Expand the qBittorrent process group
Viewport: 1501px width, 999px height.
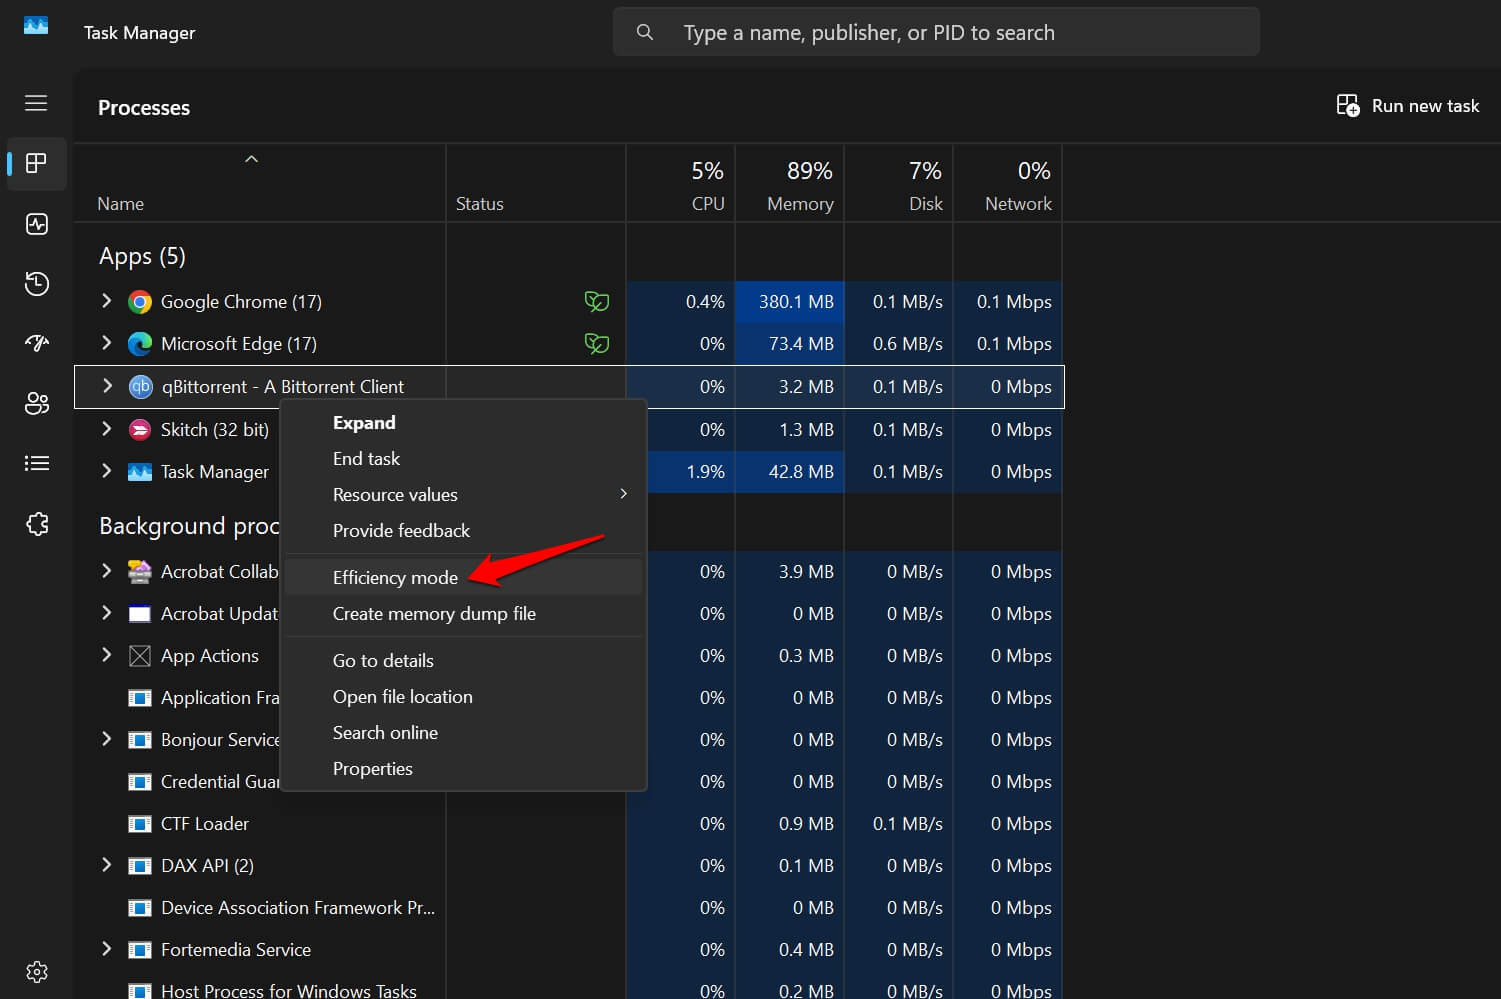[107, 385]
